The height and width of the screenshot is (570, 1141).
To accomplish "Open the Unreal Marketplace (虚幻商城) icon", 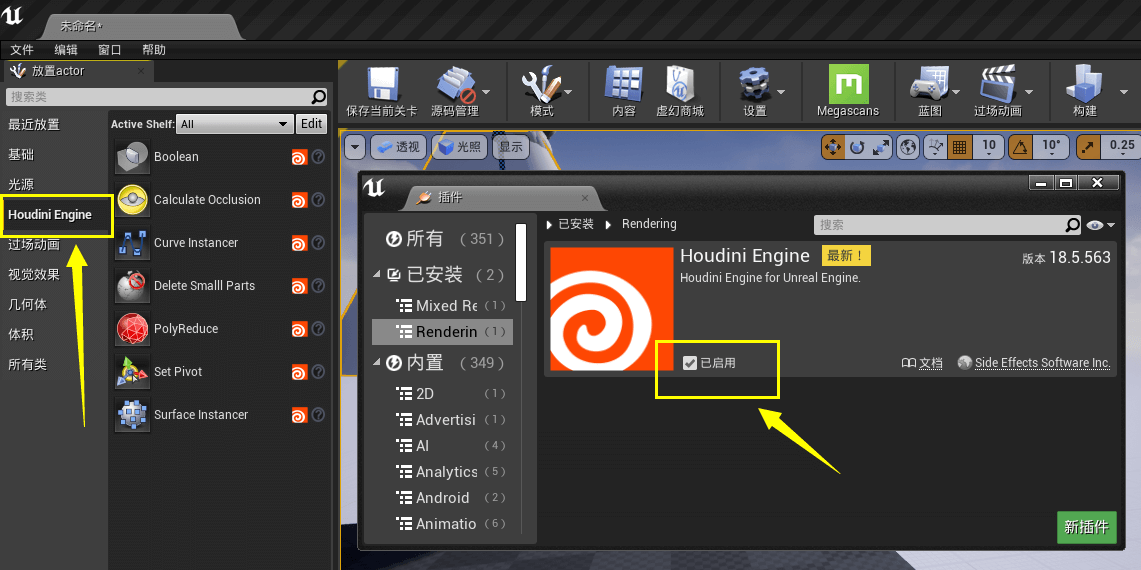I will pyautogui.click(x=680, y=84).
